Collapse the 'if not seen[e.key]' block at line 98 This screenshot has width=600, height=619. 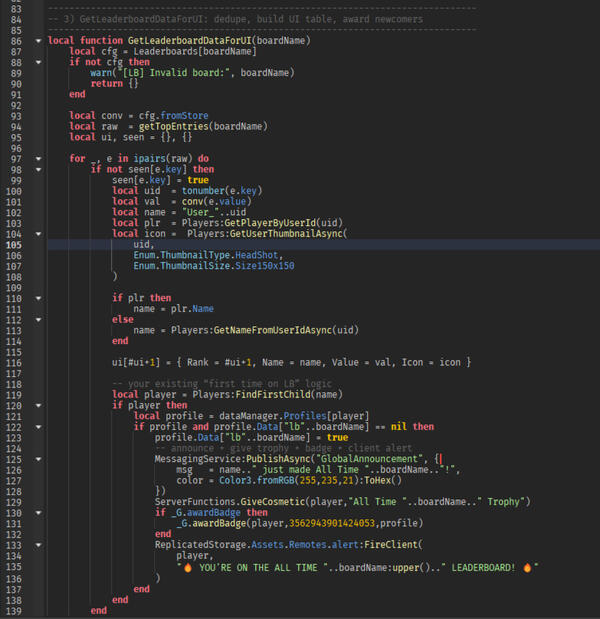[x=38, y=169]
